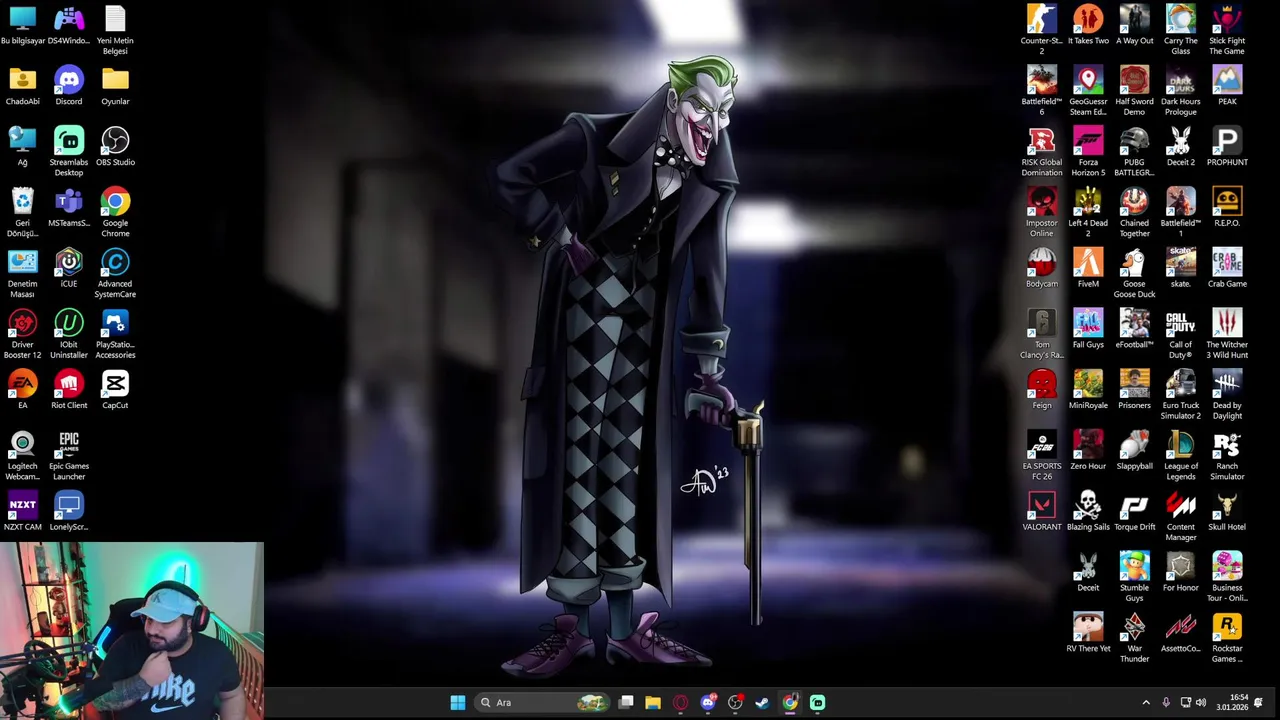The width and height of the screenshot is (1280, 720).
Task: Click the Bodycam desktop icon
Action: click(1041, 269)
